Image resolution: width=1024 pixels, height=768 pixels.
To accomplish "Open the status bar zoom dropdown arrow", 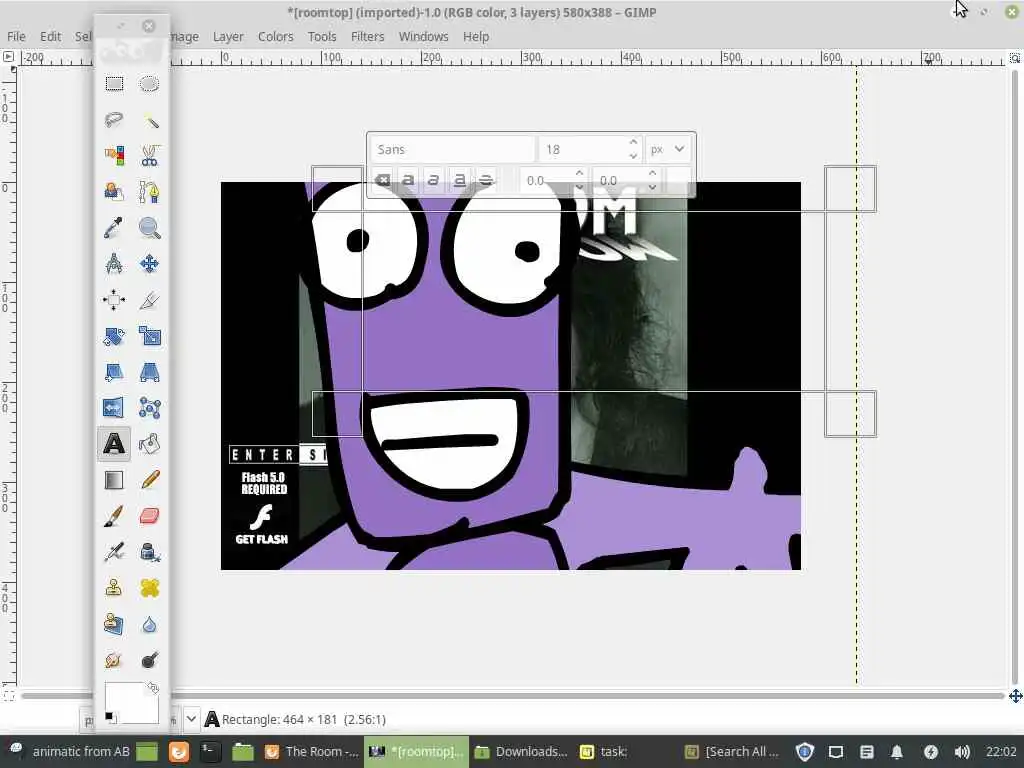I will [191, 719].
